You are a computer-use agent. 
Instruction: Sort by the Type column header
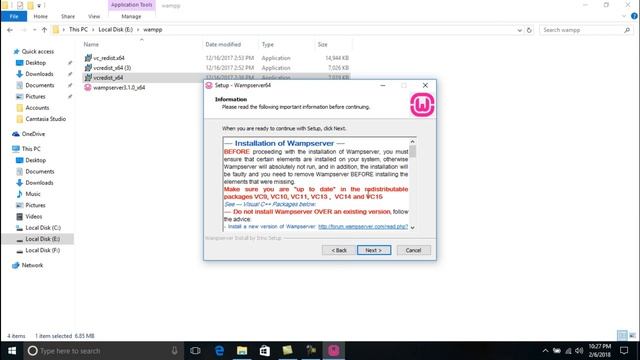click(268, 44)
